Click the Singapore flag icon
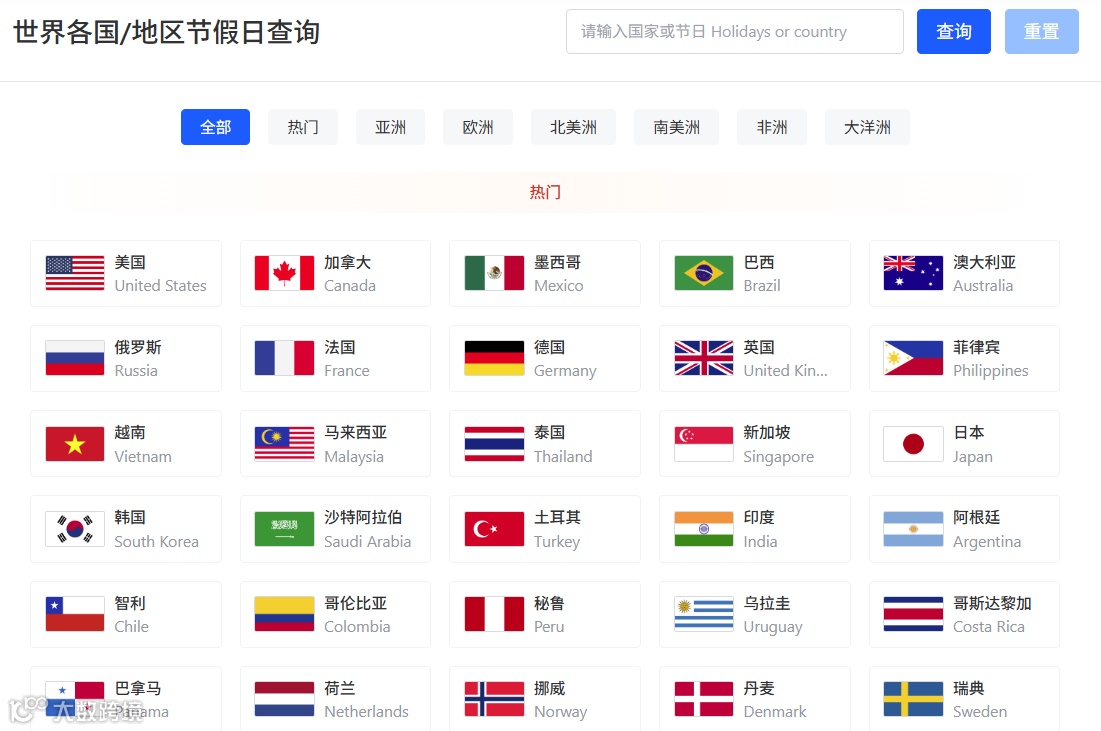1101x731 pixels. pos(704,444)
